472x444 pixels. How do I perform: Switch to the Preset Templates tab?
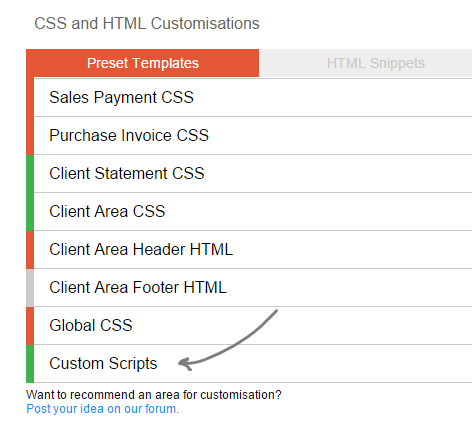[142, 63]
